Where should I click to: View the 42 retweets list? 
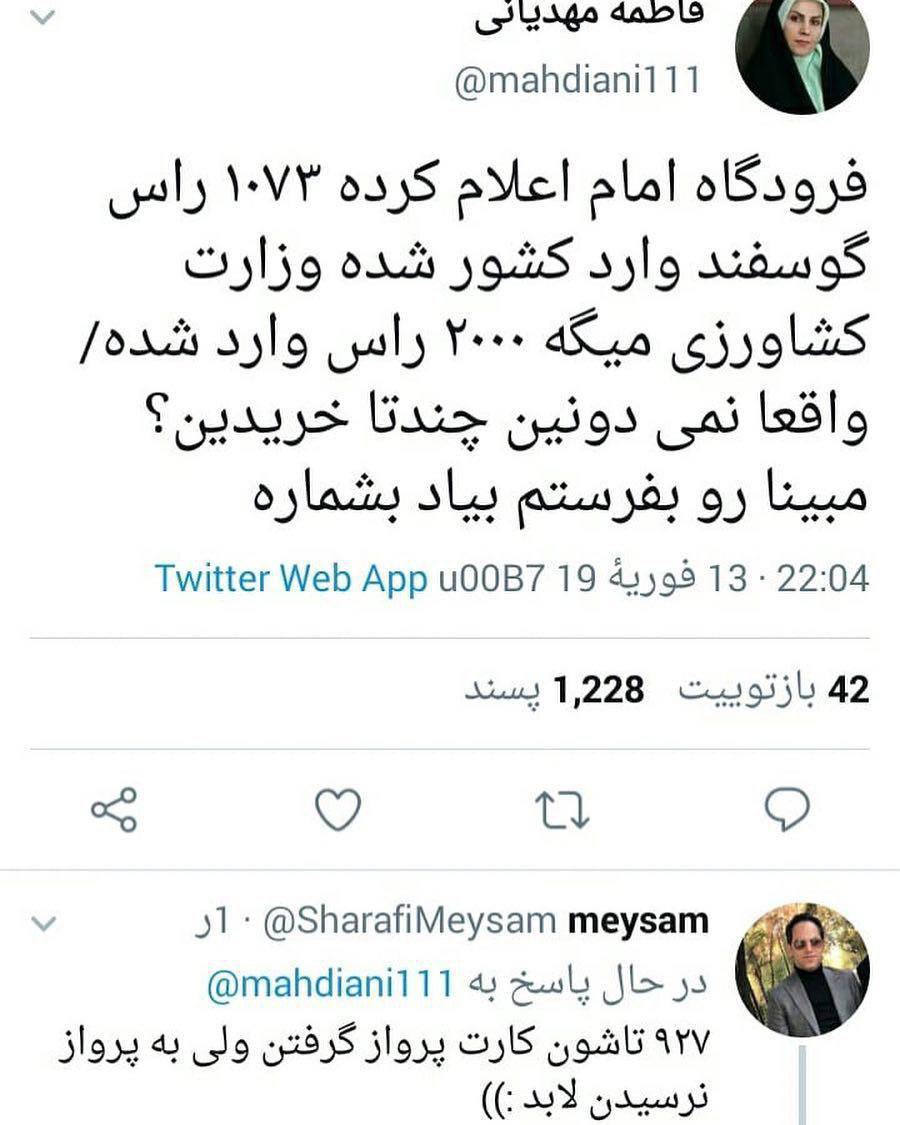(x=774, y=689)
